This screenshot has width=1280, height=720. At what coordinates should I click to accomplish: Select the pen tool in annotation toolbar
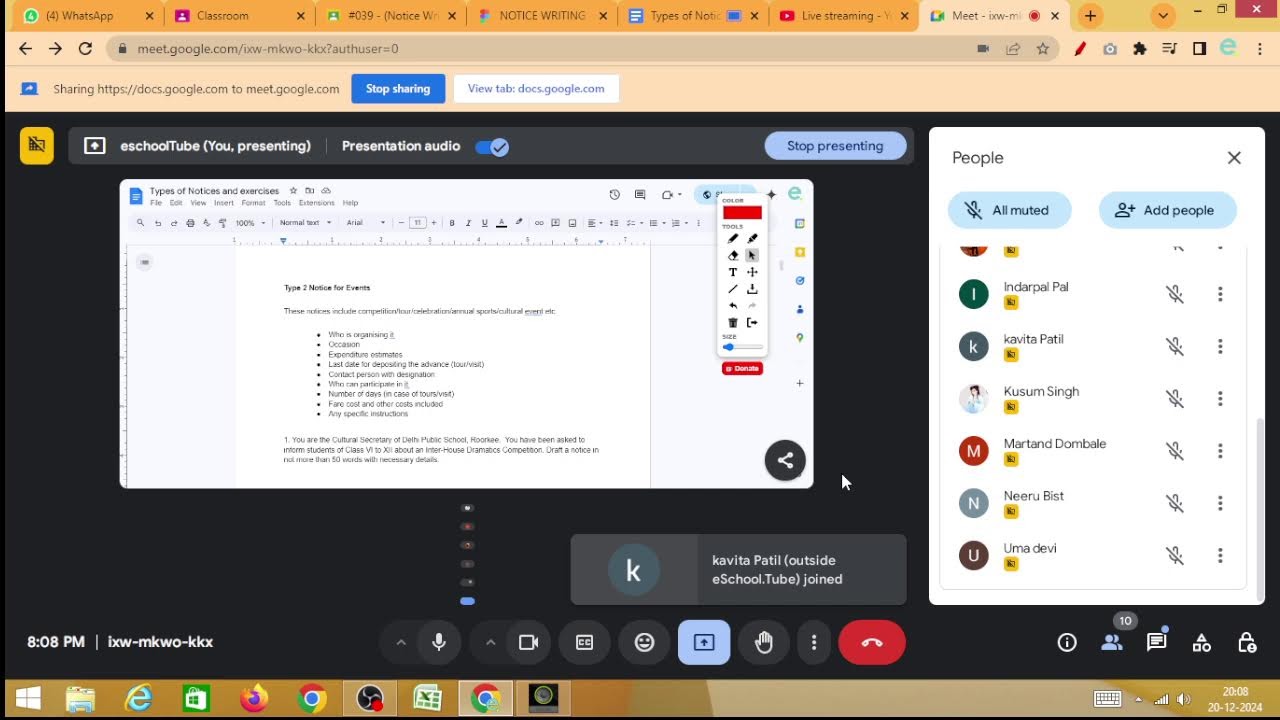click(733, 239)
